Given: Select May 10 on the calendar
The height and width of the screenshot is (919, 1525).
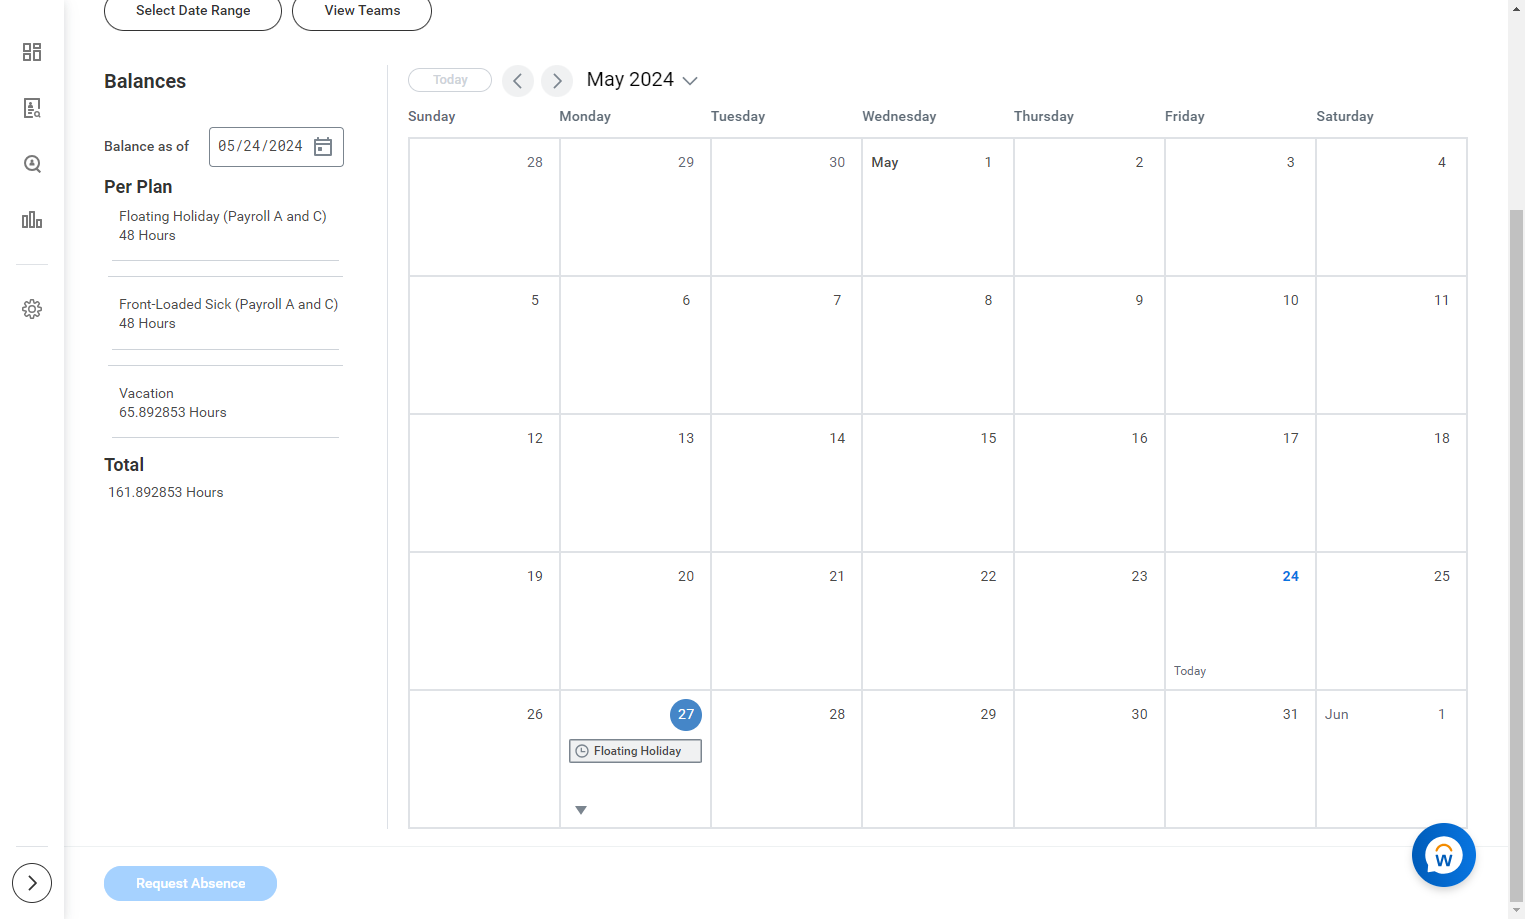Looking at the screenshot, I should 1240,345.
